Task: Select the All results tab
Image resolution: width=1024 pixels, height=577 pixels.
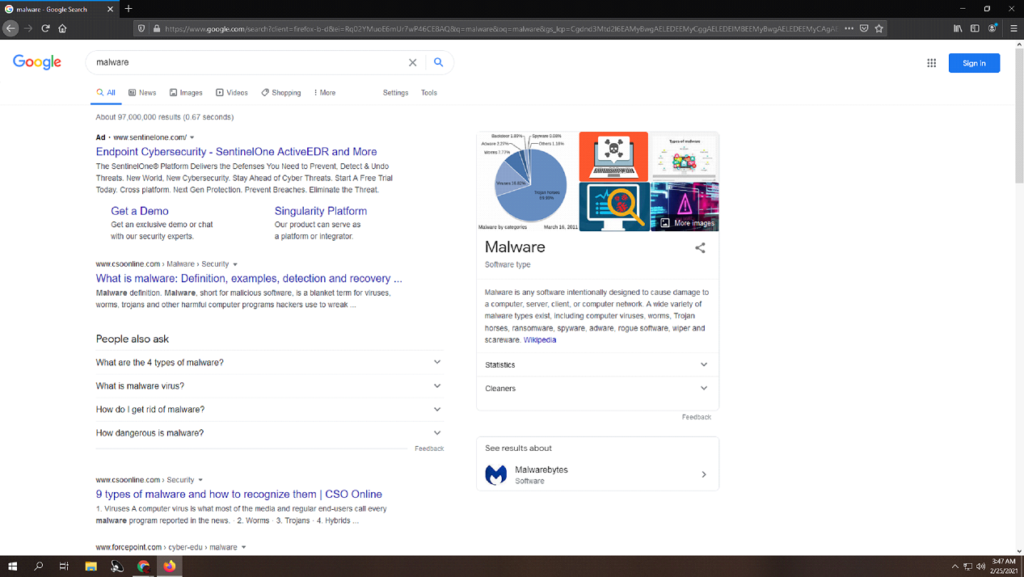Action: (x=106, y=93)
